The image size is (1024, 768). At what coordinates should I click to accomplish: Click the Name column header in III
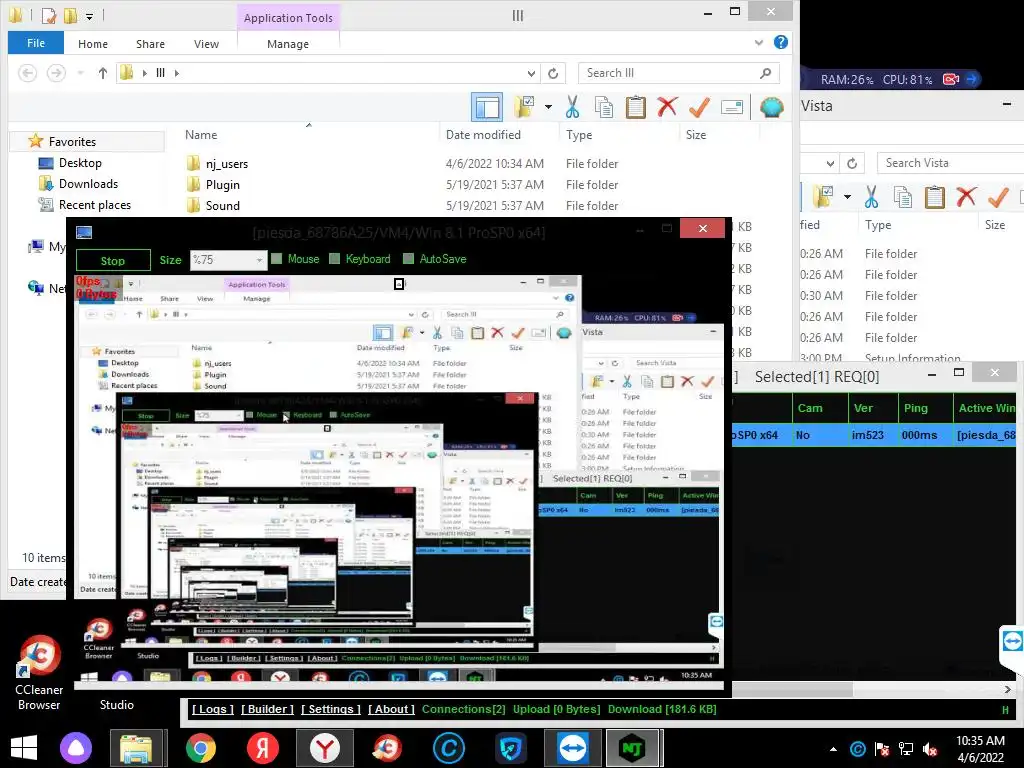201,135
